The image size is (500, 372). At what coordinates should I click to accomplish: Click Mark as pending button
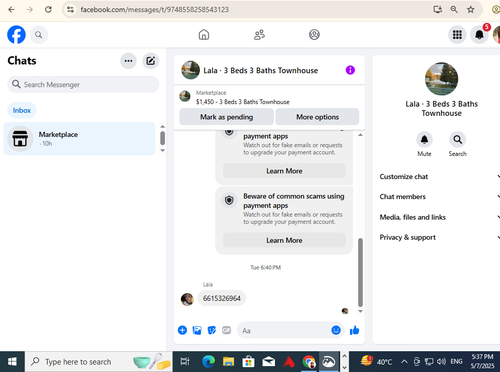tap(226, 117)
